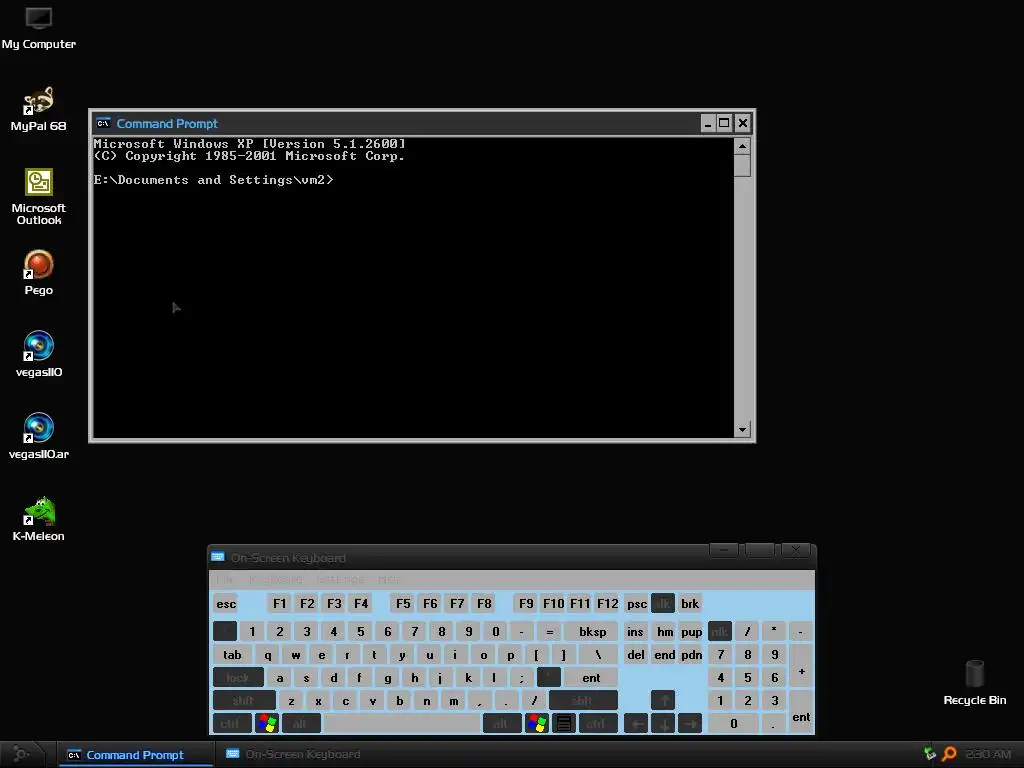The height and width of the screenshot is (768, 1024).
Task: Click the green system tray icon
Action: (930, 754)
